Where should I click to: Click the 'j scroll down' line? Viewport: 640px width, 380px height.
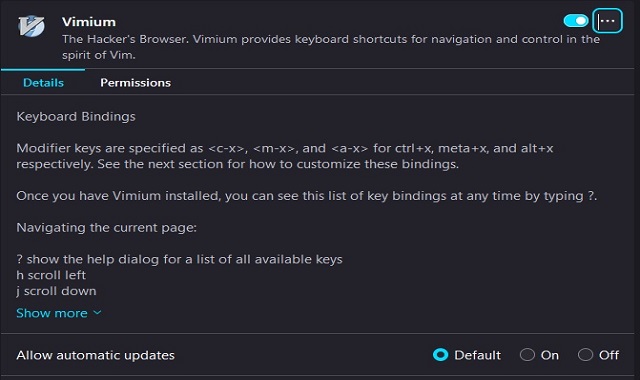(x=56, y=291)
